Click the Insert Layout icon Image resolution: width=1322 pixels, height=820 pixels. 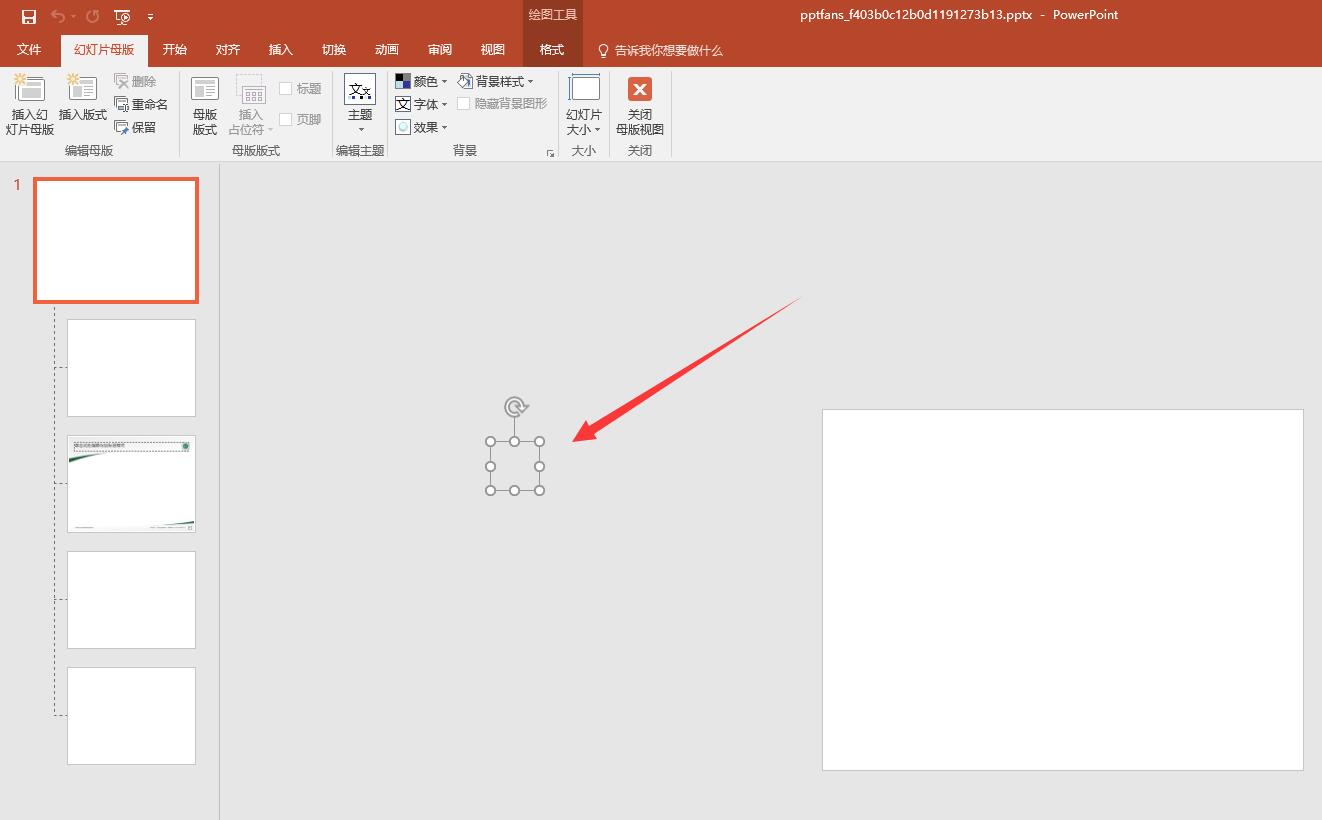82,90
